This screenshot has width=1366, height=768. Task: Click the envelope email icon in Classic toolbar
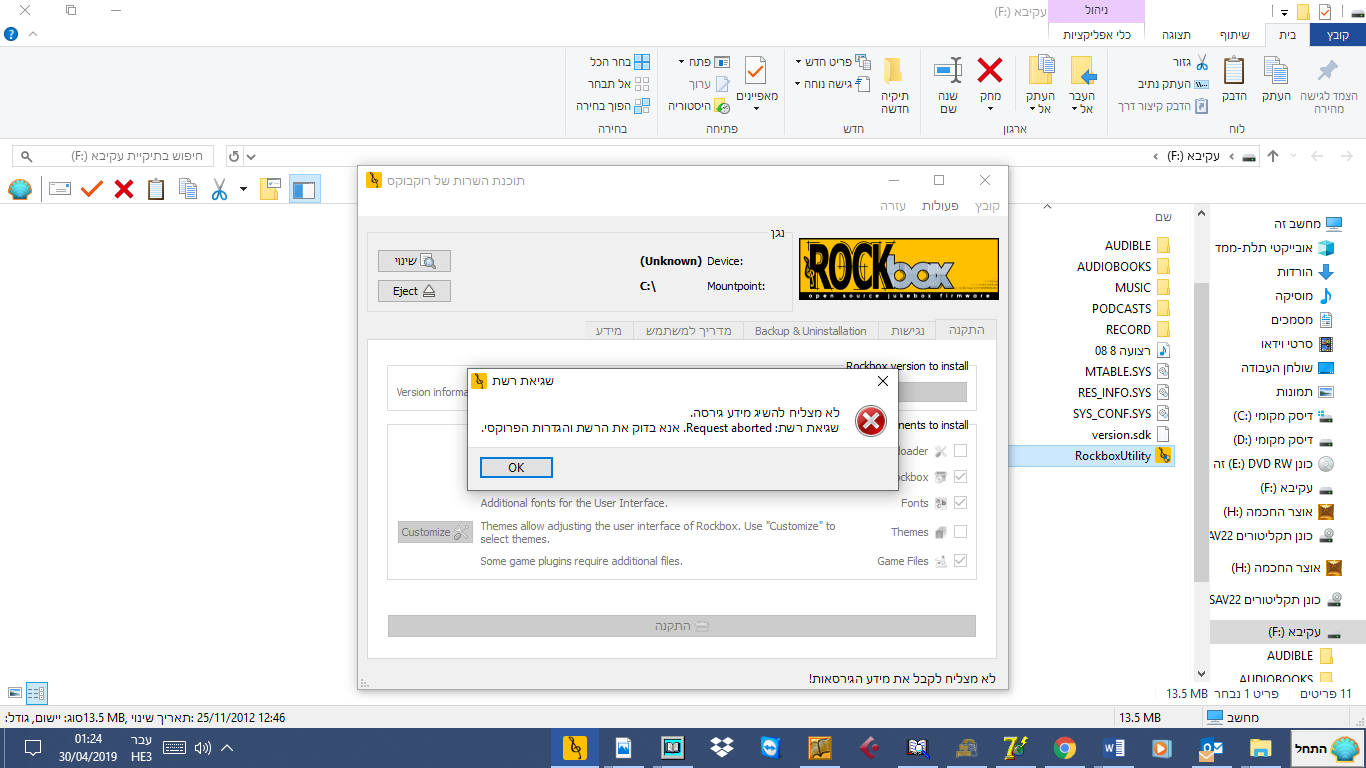pos(60,188)
